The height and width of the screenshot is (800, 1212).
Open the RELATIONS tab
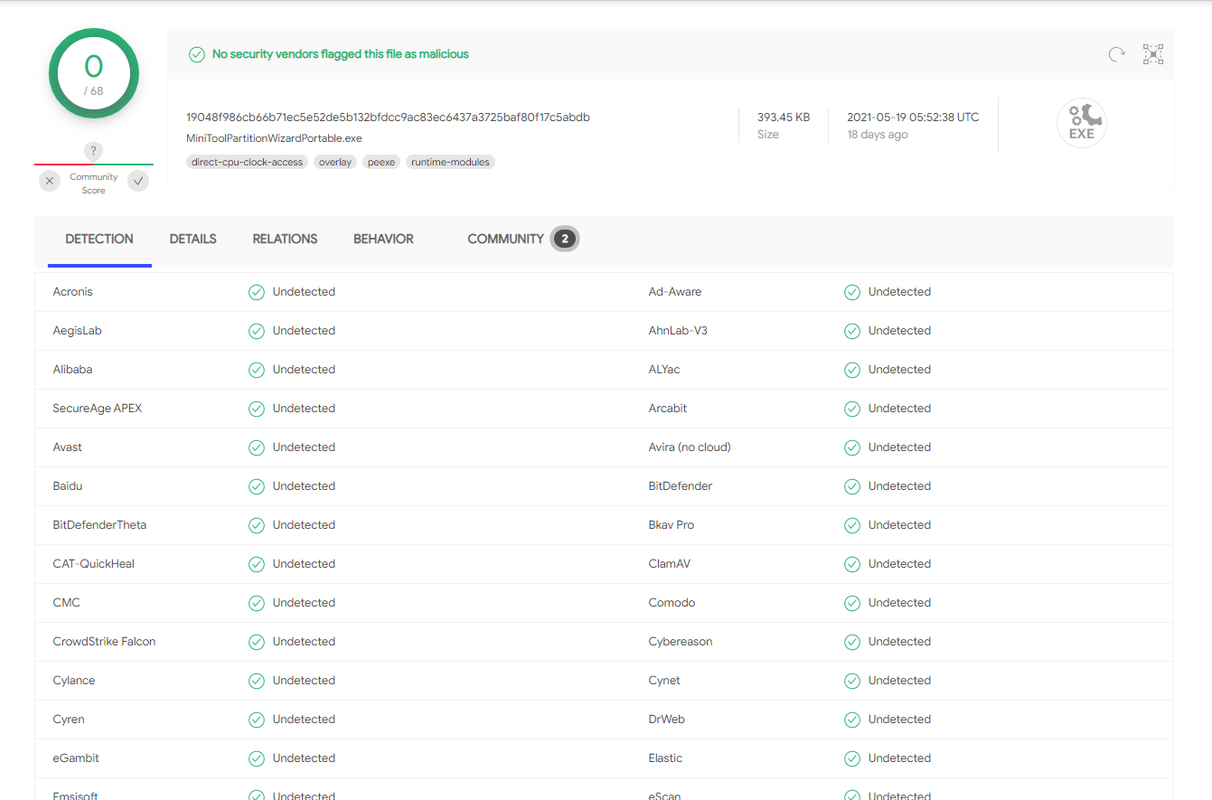click(285, 239)
